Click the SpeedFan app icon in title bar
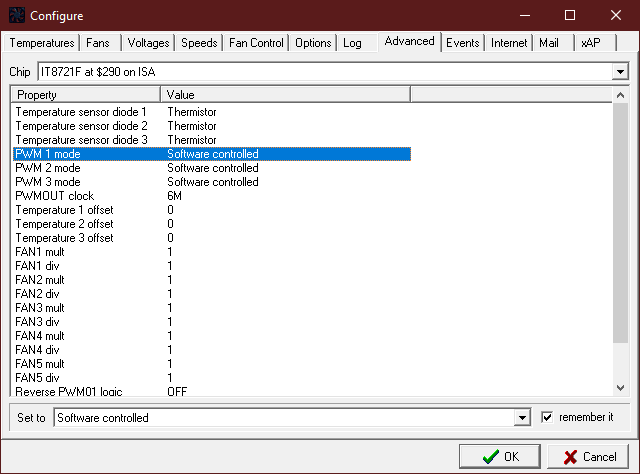 pos(17,15)
